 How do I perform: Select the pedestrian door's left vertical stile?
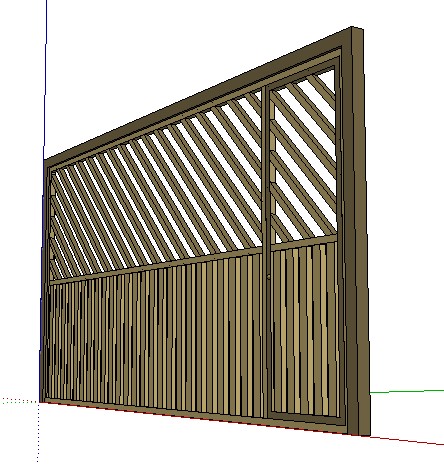pos(267,250)
